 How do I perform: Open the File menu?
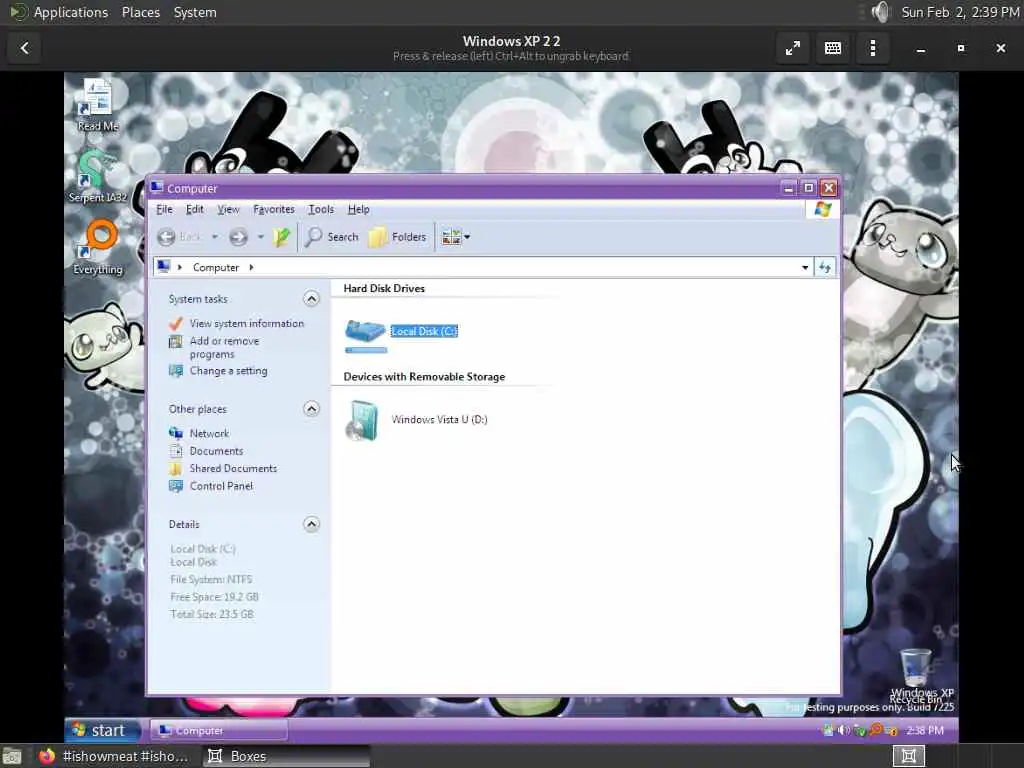point(165,210)
